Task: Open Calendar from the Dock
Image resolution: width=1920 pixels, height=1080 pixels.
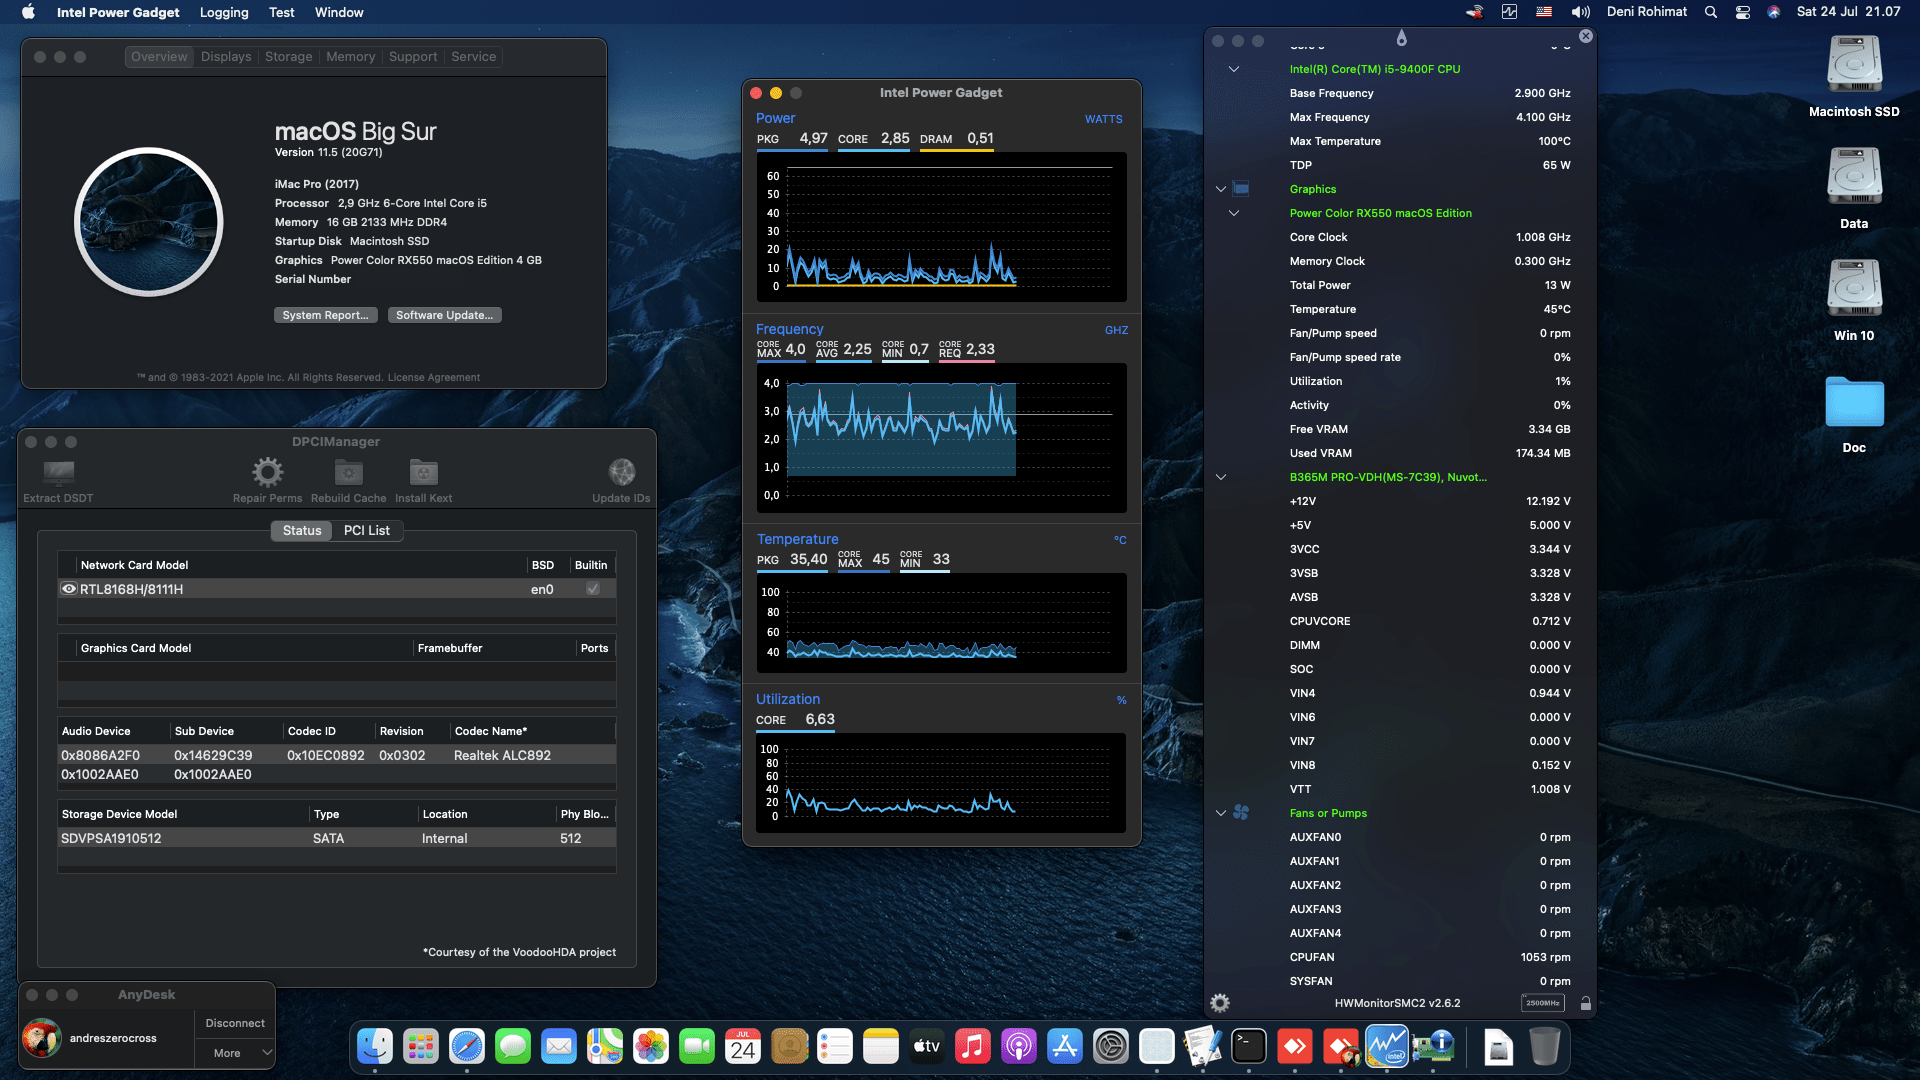Action: 743,1047
